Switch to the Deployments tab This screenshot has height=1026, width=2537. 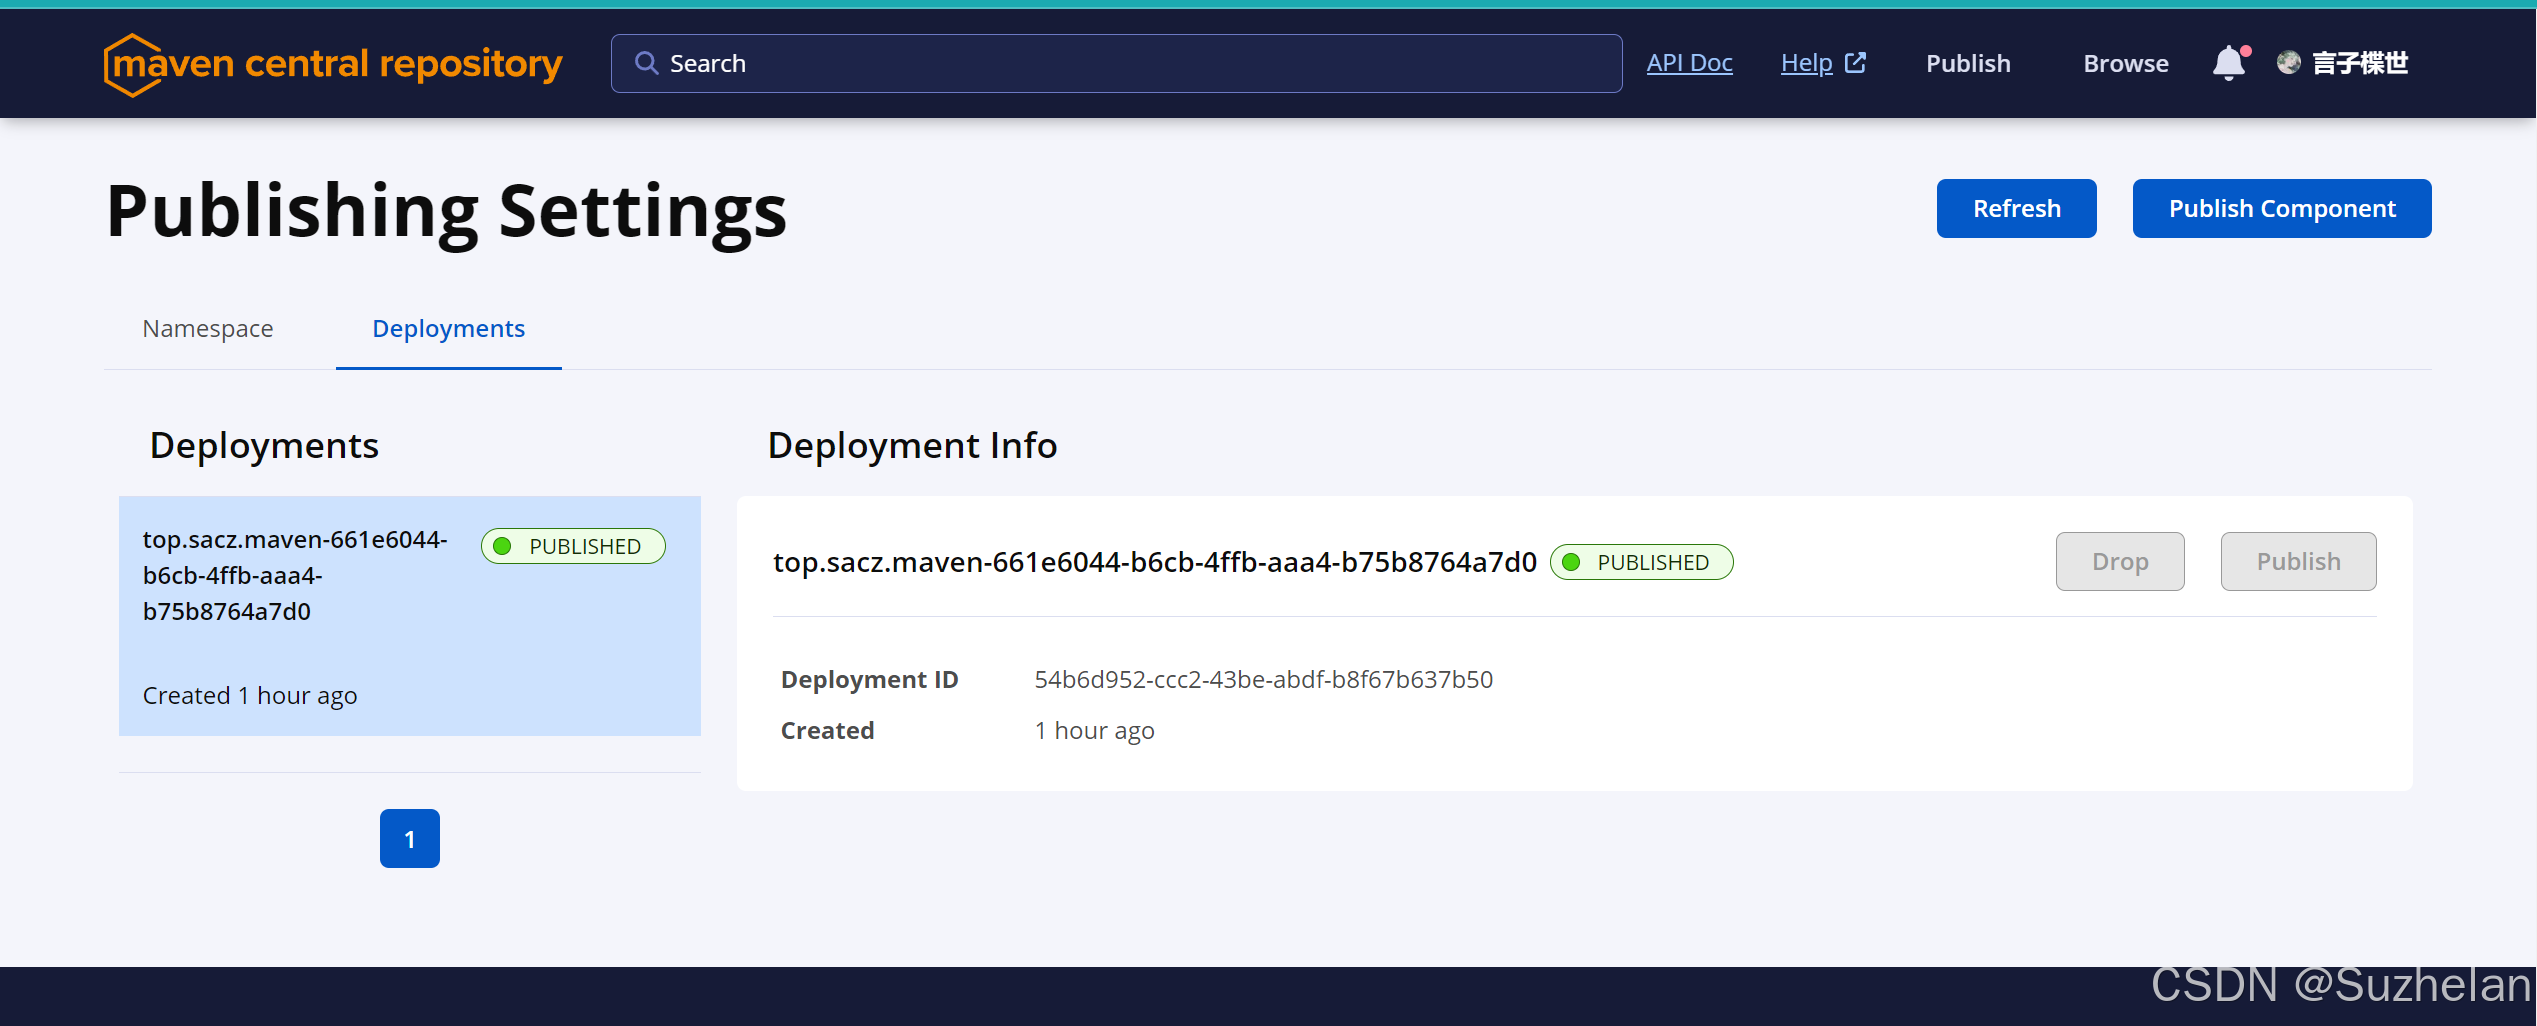point(448,328)
